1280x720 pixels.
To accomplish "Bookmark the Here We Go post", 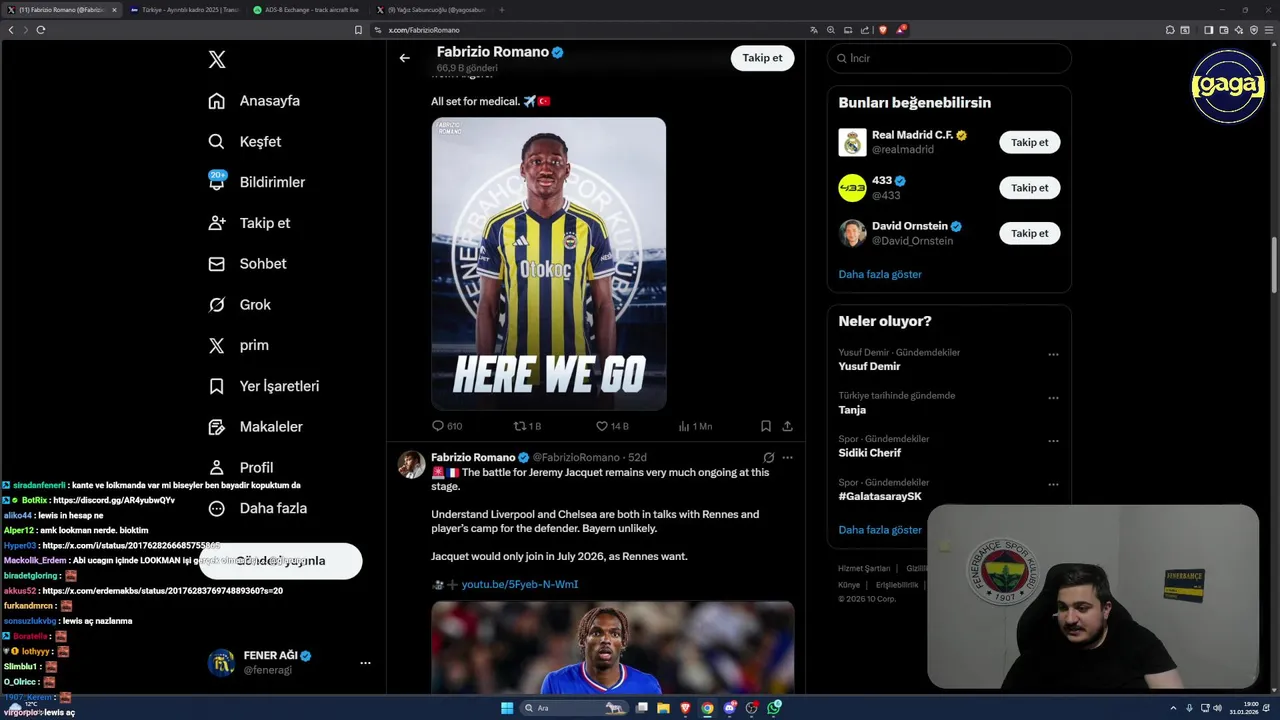I will coord(766,426).
